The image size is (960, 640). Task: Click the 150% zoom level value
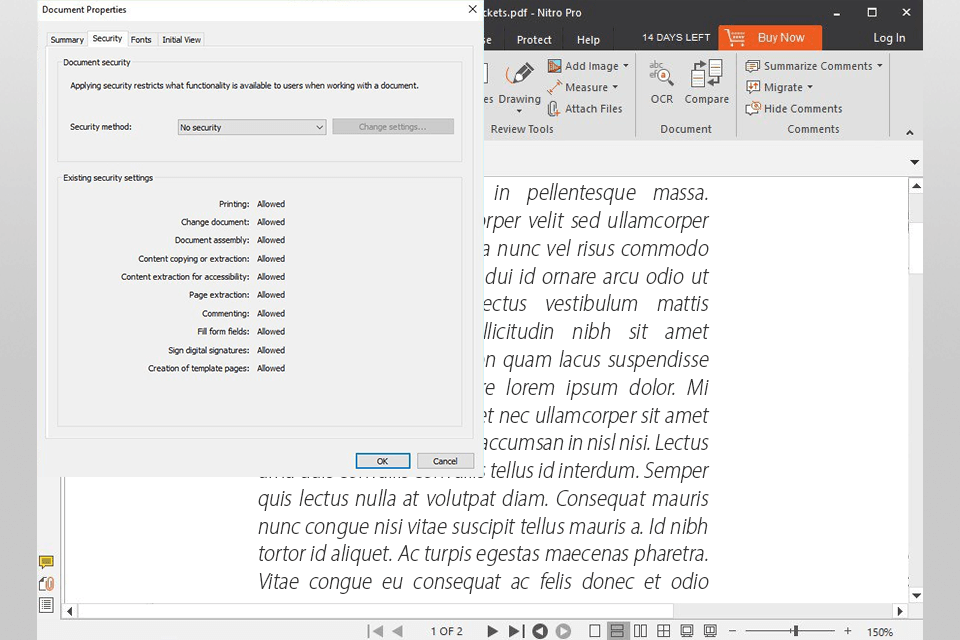point(880,631)
